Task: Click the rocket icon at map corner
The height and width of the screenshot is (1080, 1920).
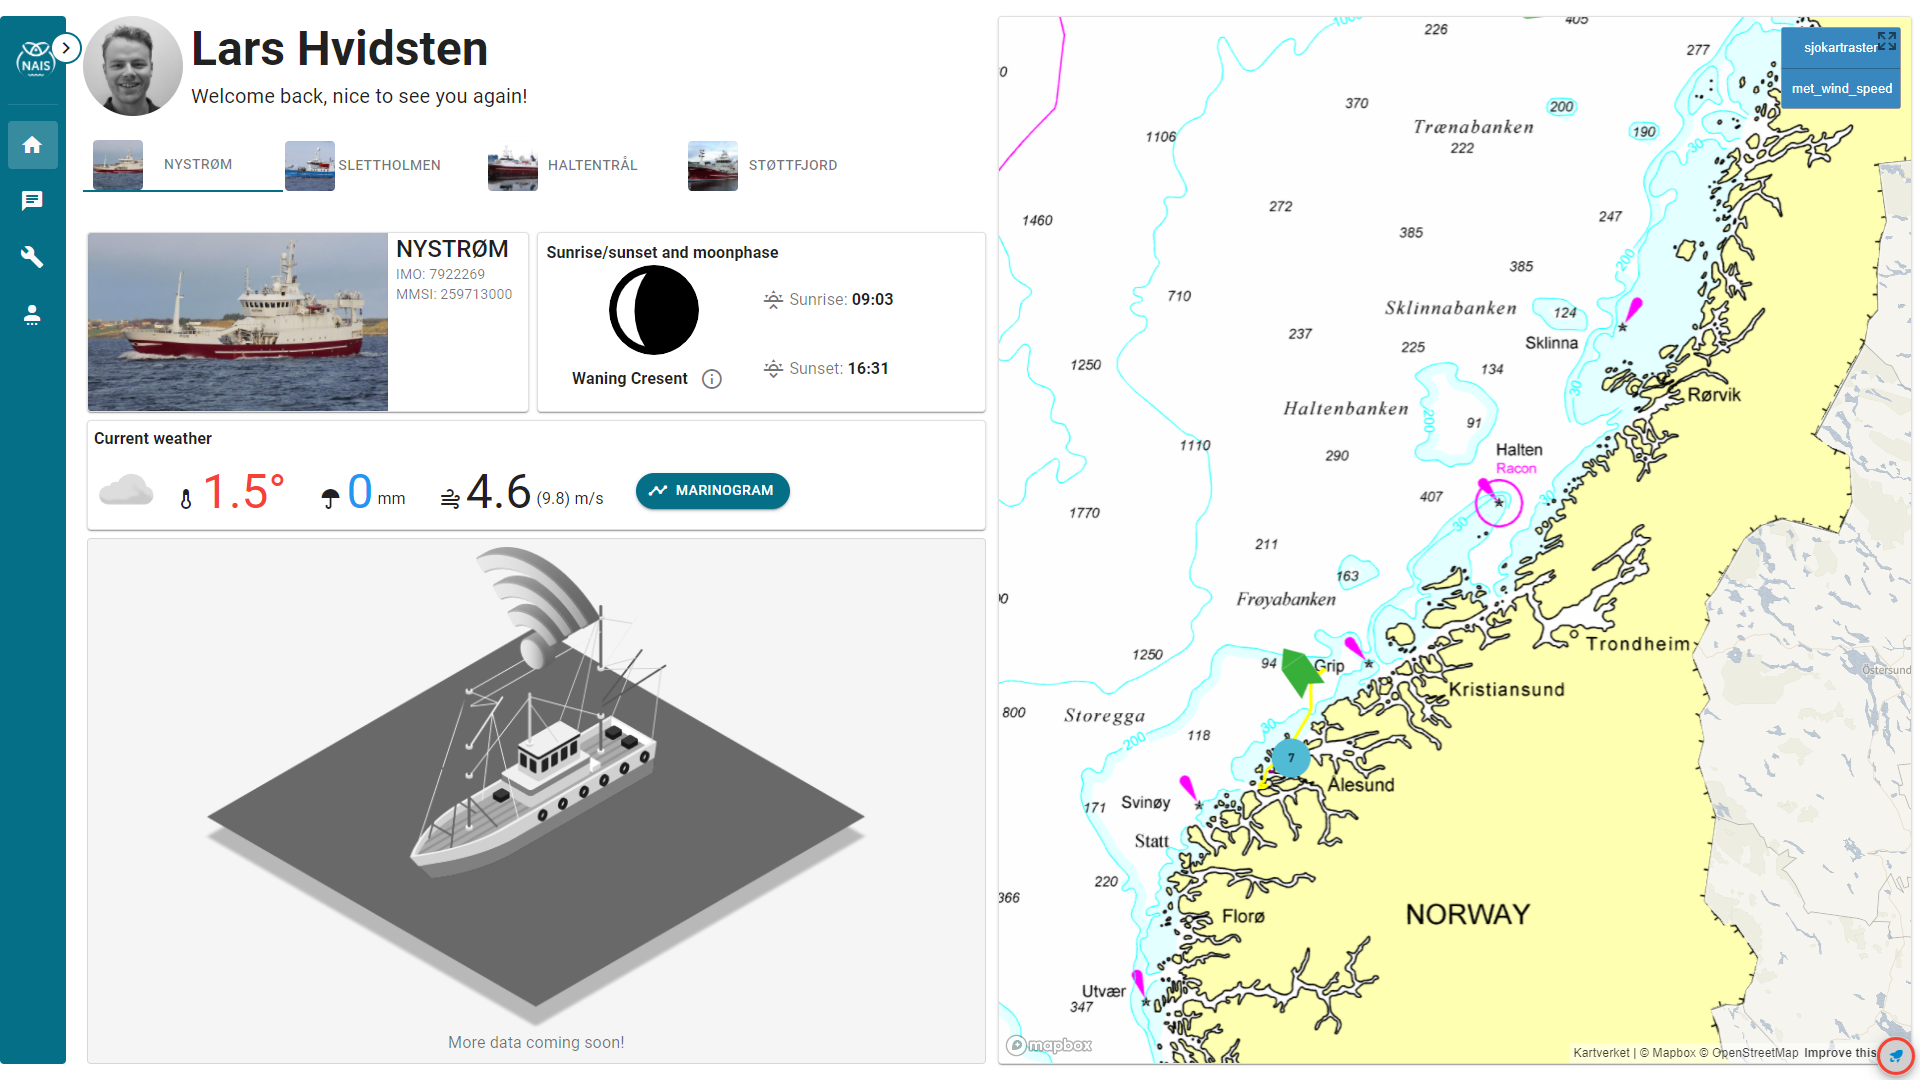Action: [x=1895, y=1056]
